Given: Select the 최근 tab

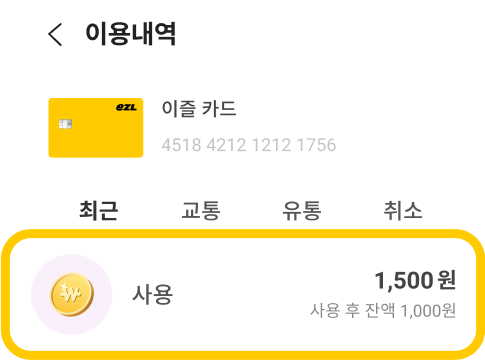Looking at the screenshot, I should 99,210.
